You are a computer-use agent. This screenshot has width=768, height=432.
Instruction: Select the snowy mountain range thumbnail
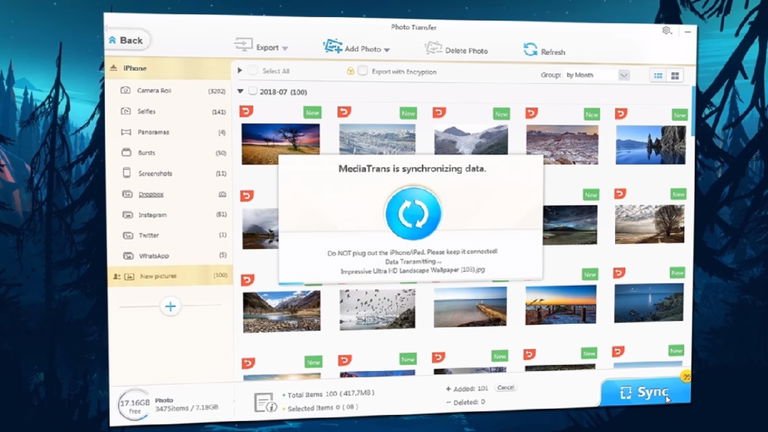coord(377,139)
